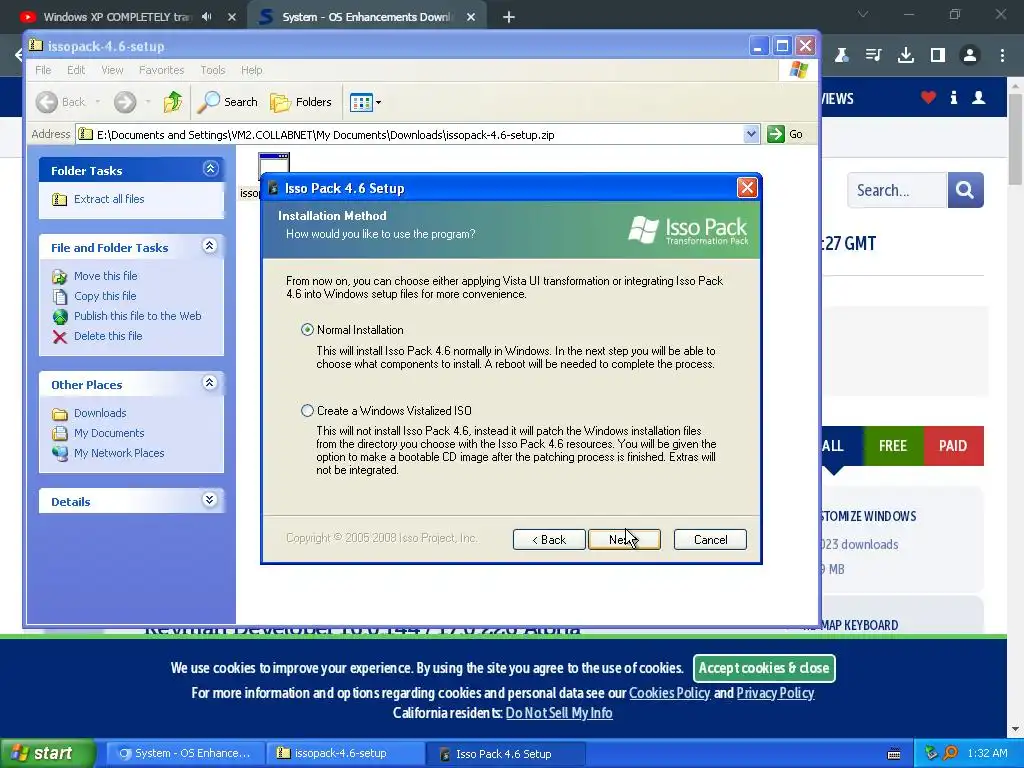Viewport: 1024px width, 768px height.
Task: Cancel the Isso Pack setup
Action: 710,539
